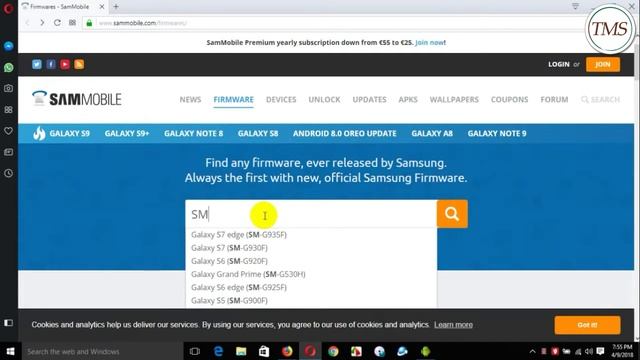The image size is (640, 360).
Task: Open GALAXY NOTE 9 trending link
Action: click(x=497, y=133)
